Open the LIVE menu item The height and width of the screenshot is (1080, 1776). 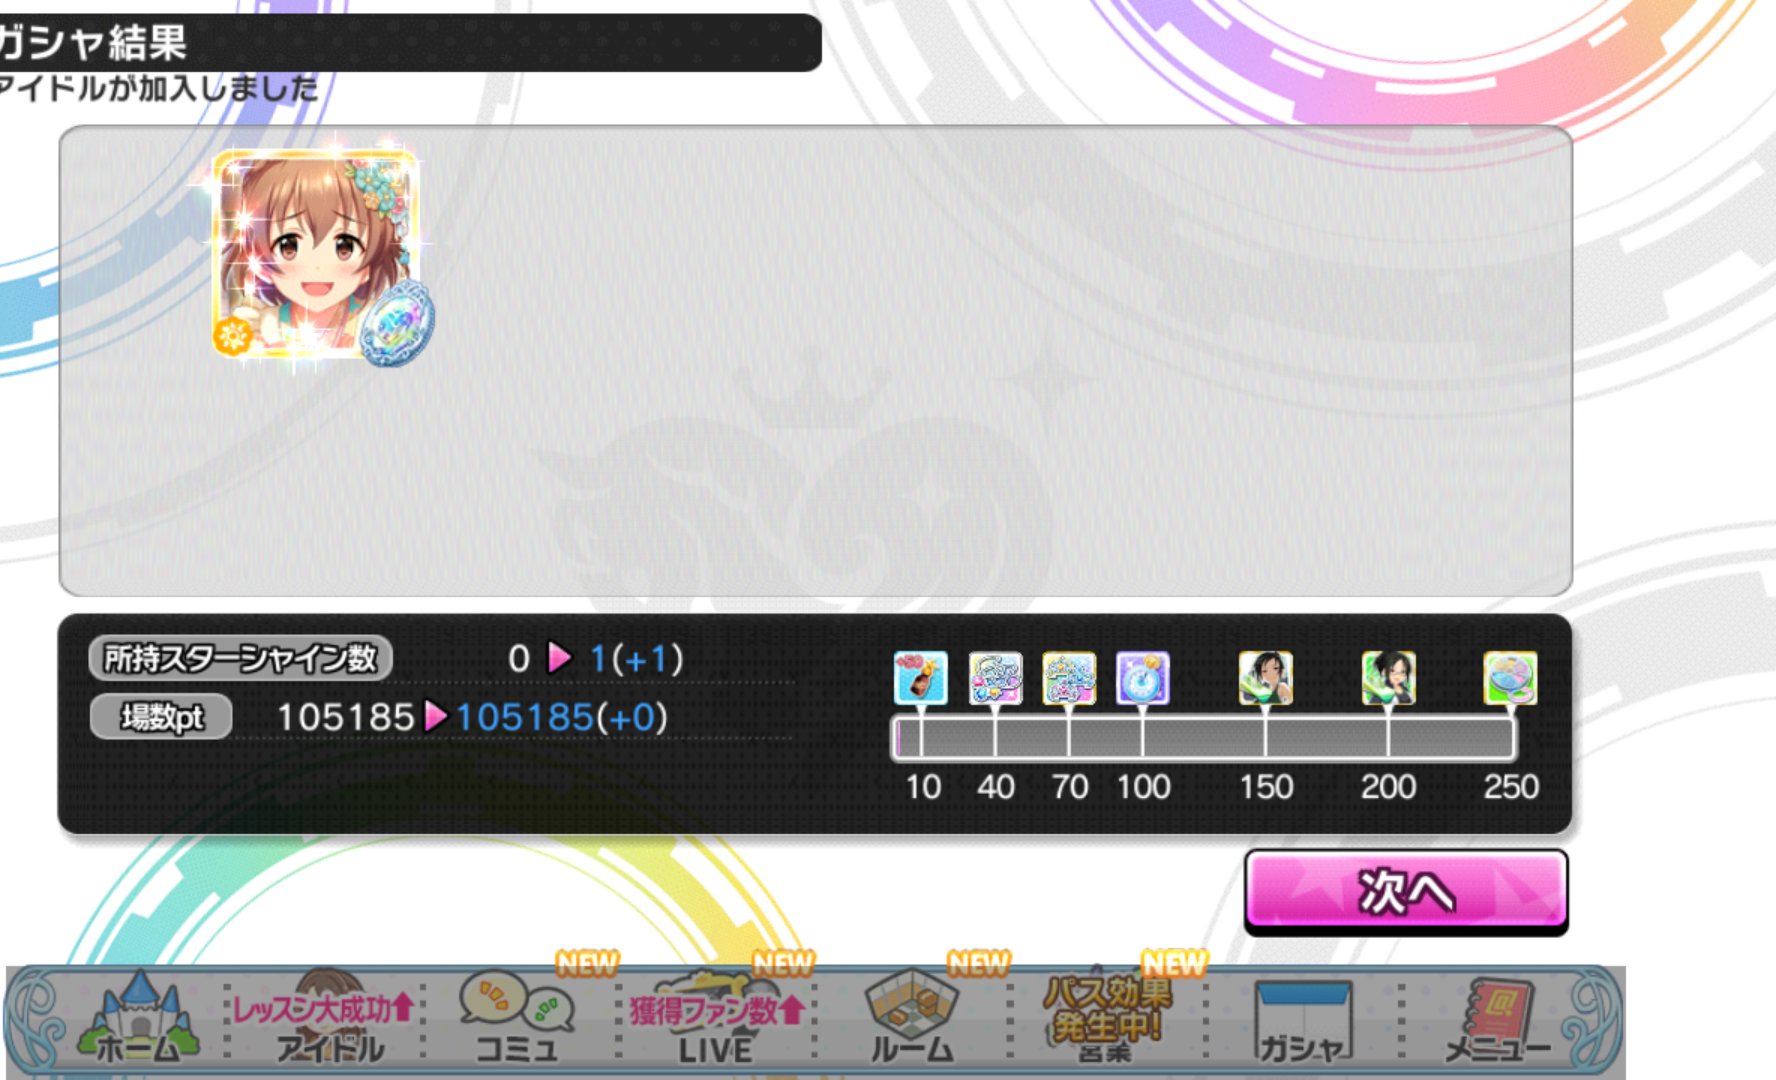click(x=715, y=1018)
